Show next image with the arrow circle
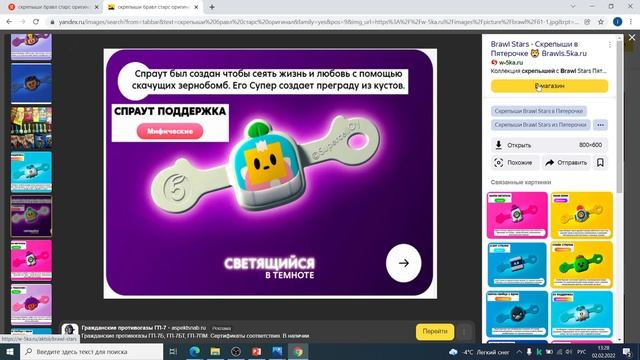This screenshot has width=640, height=360. (404, 263)
